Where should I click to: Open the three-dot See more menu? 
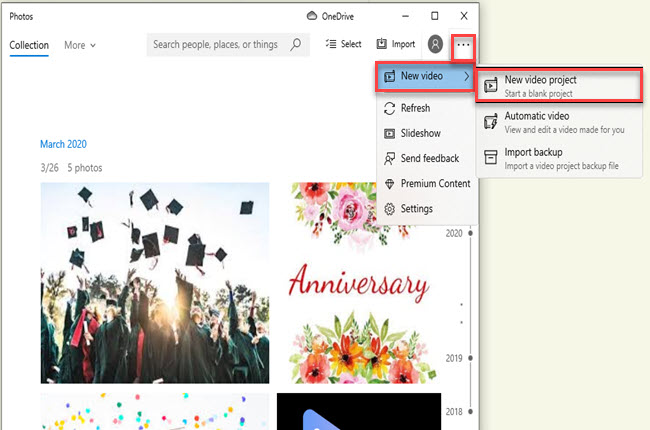click(x=463, y=45)
